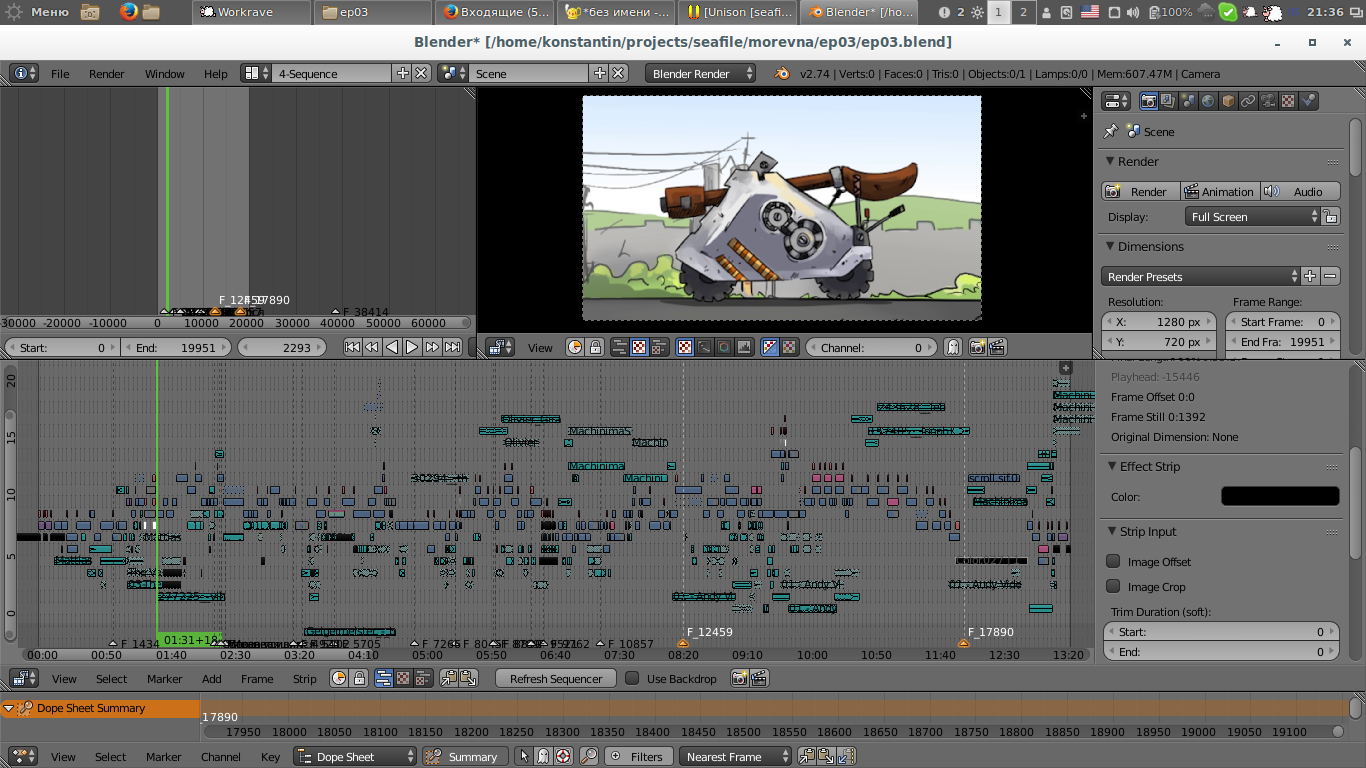
Task: Collapse the Effect Strip panel
Action: tap(1110, 466)
